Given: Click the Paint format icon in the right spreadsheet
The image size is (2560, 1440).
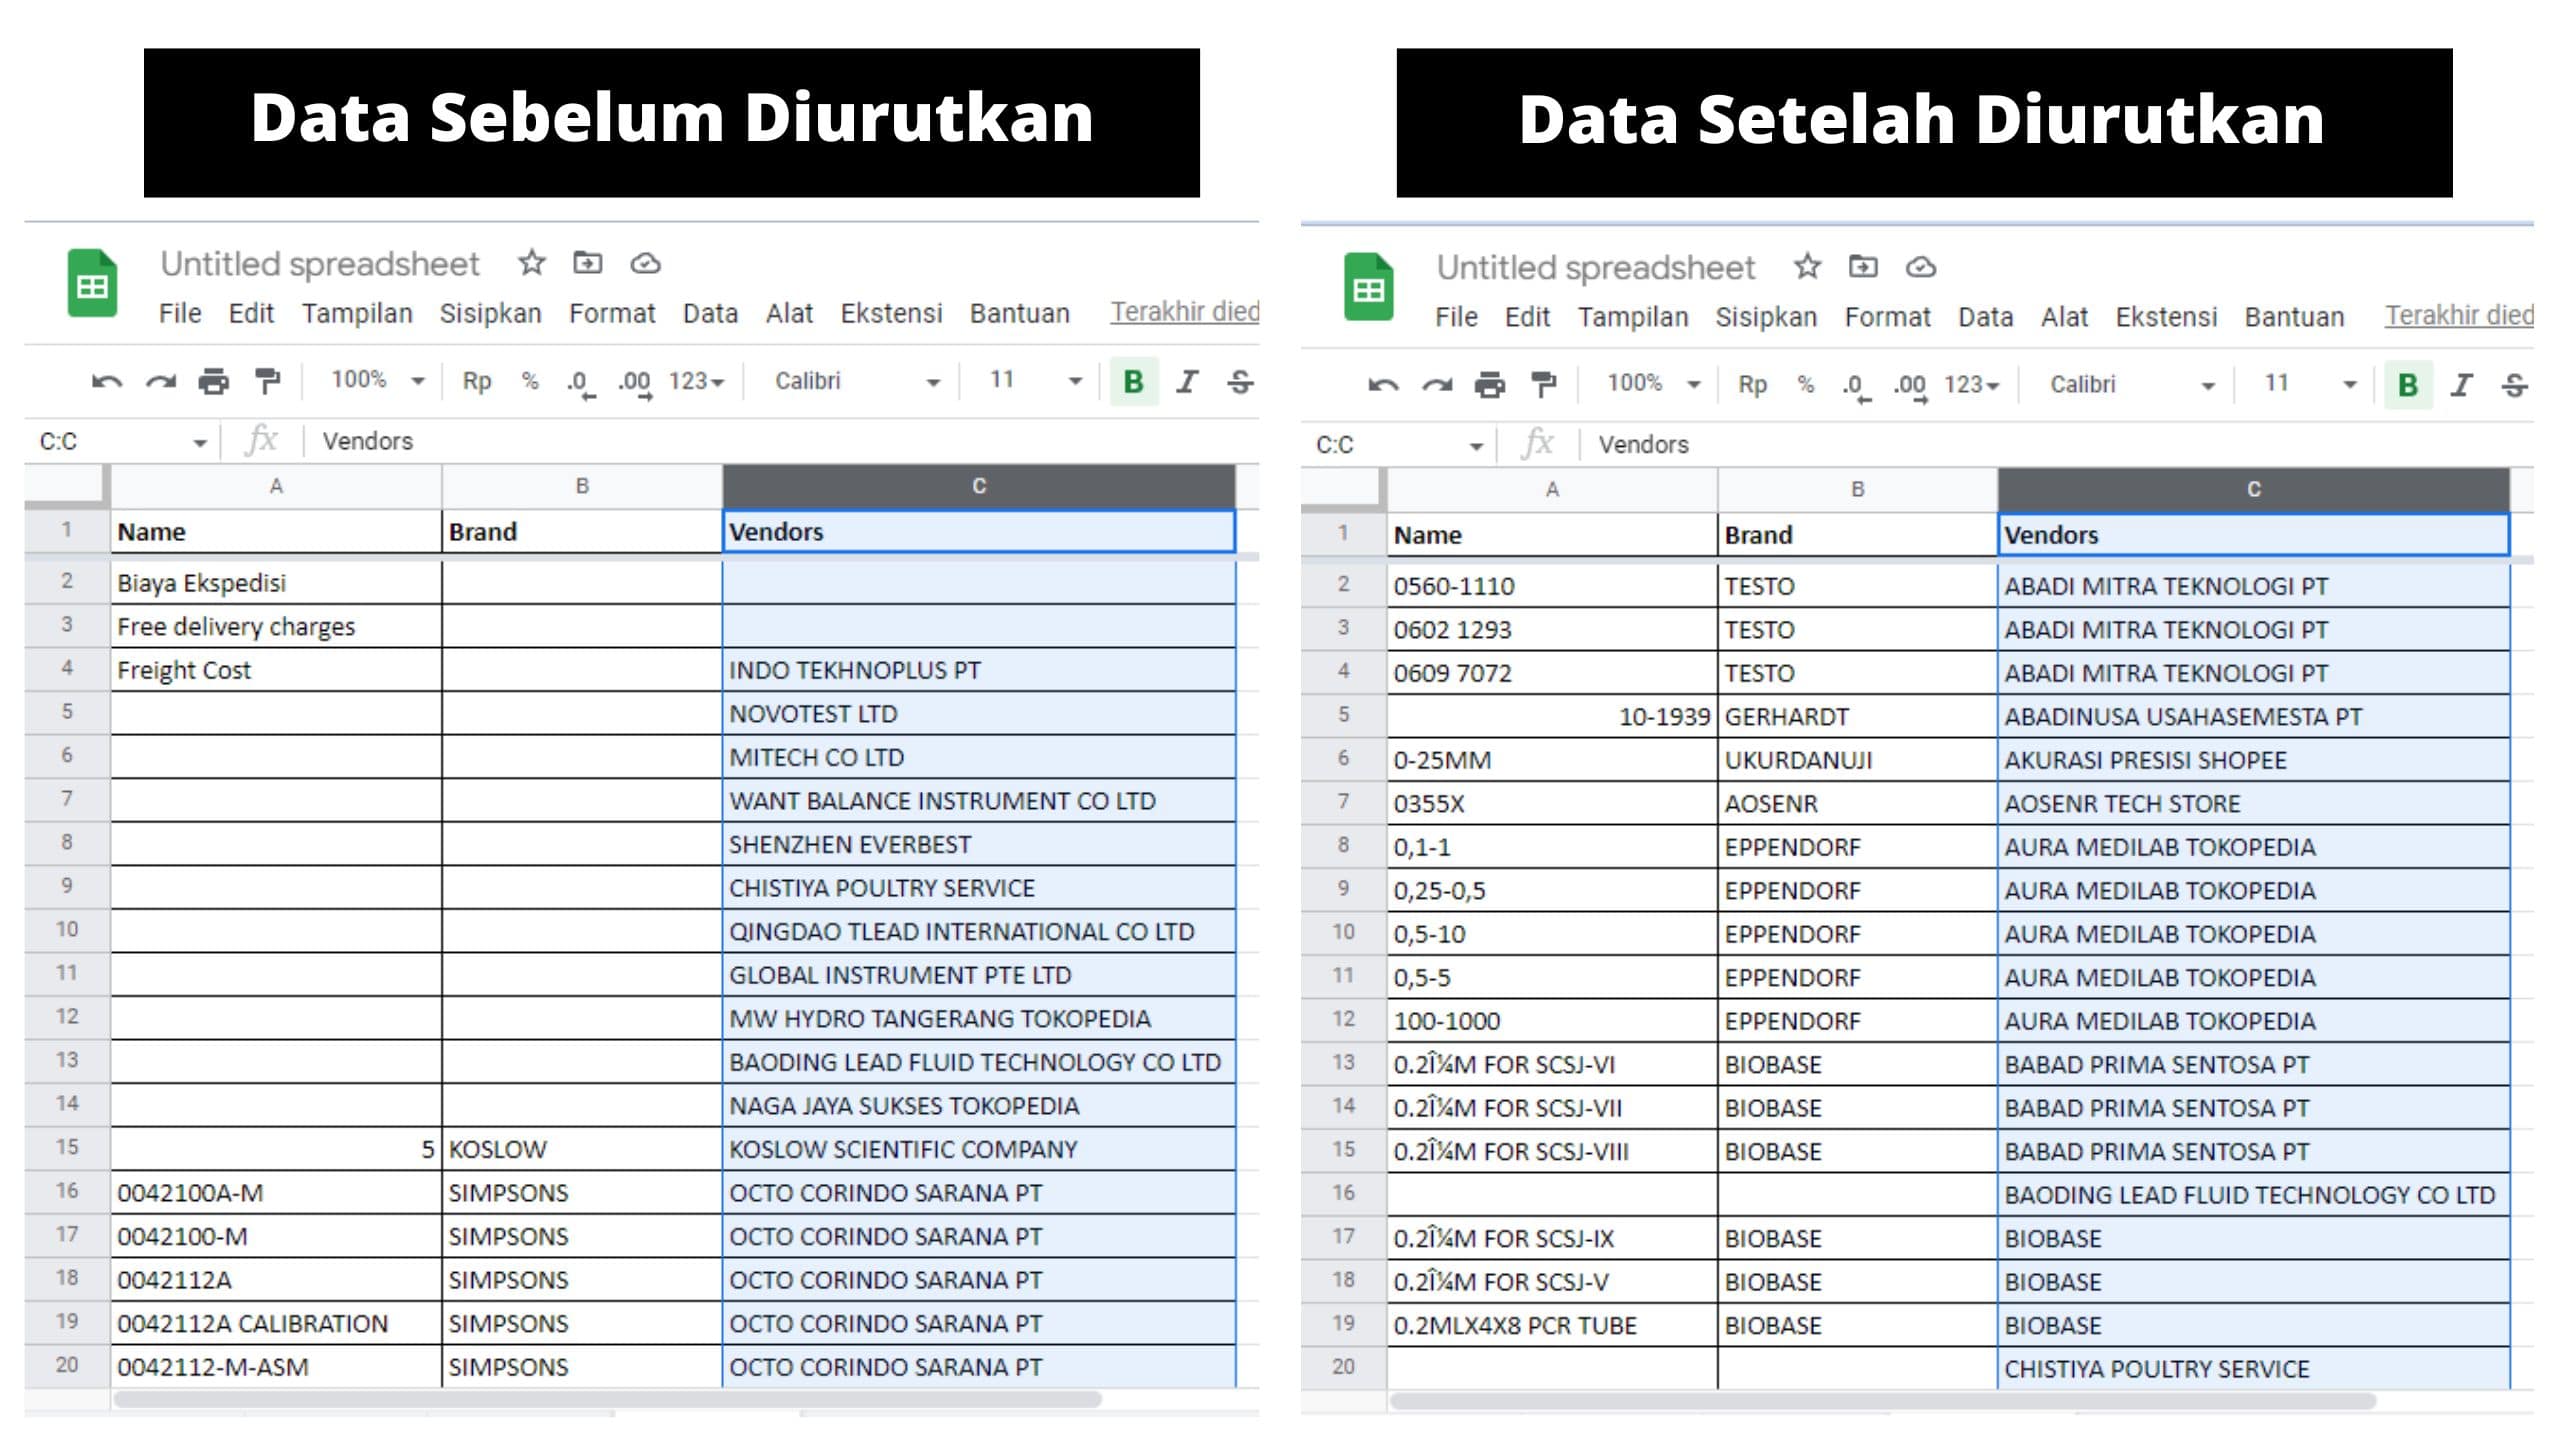Looking at the screenshot, I should point(1543,386).
